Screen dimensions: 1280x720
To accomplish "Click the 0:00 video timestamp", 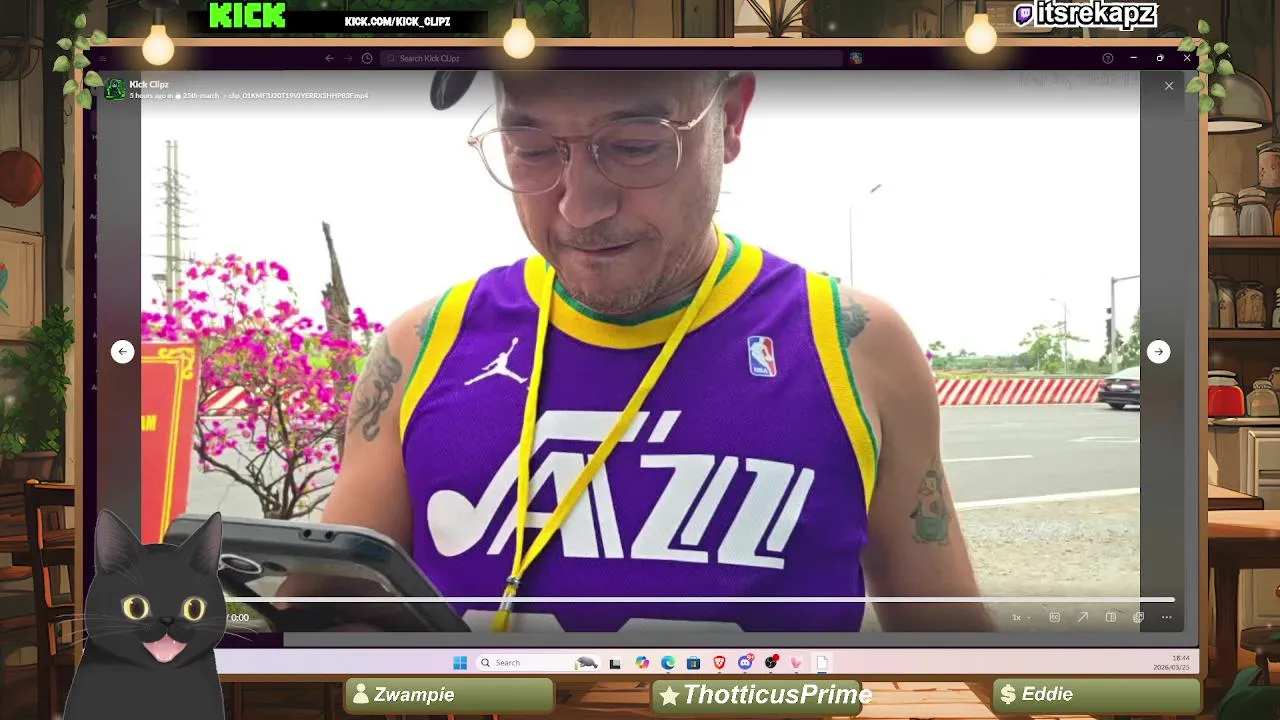I will [x=238, y=617].
